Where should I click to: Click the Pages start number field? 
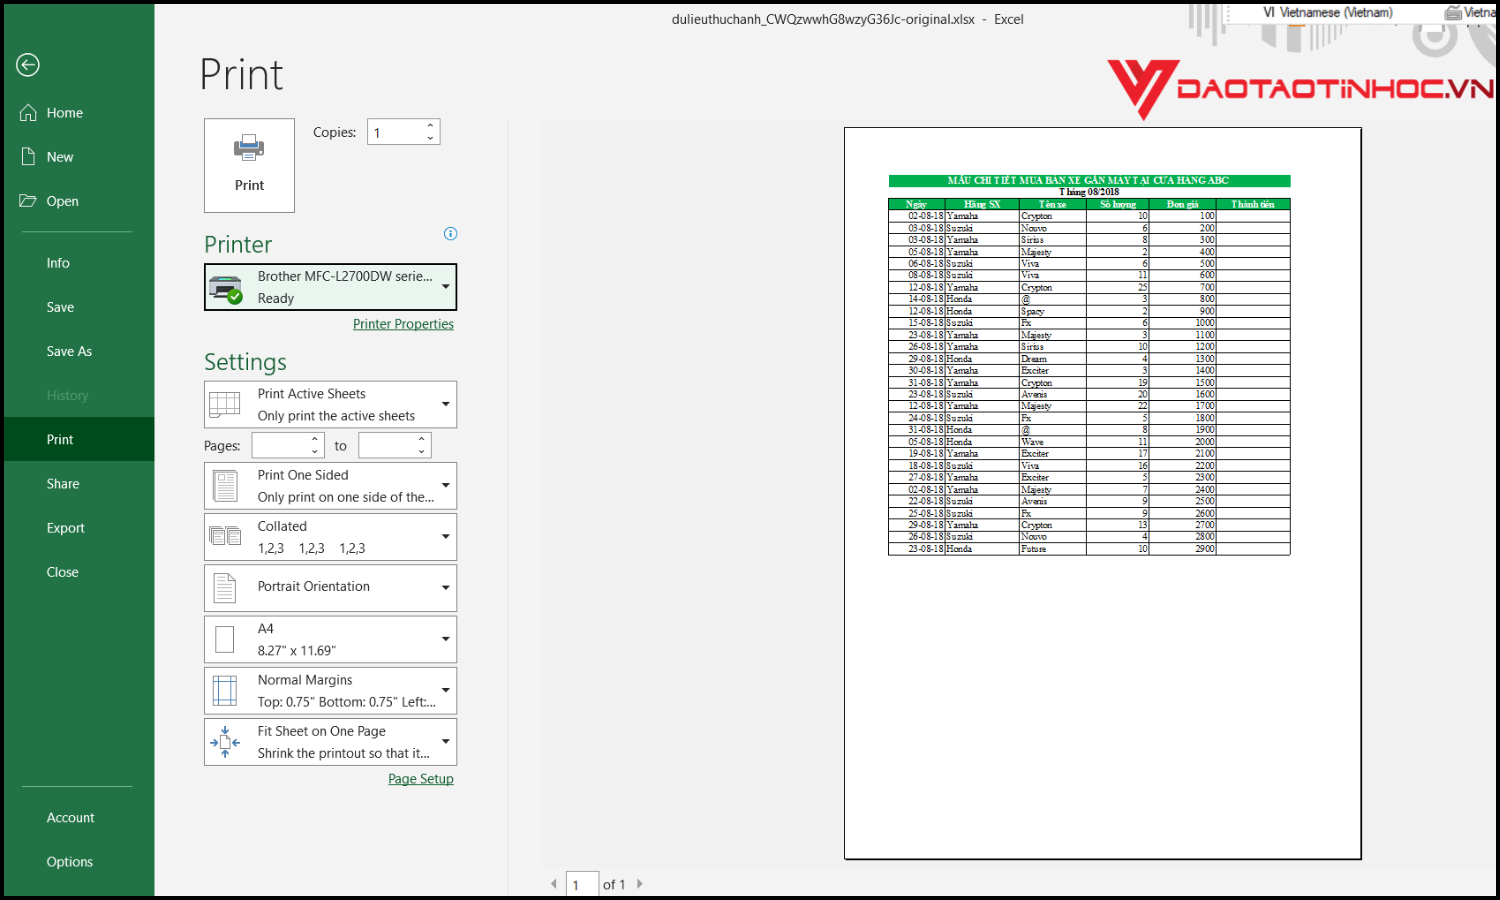tap(280, 446)
